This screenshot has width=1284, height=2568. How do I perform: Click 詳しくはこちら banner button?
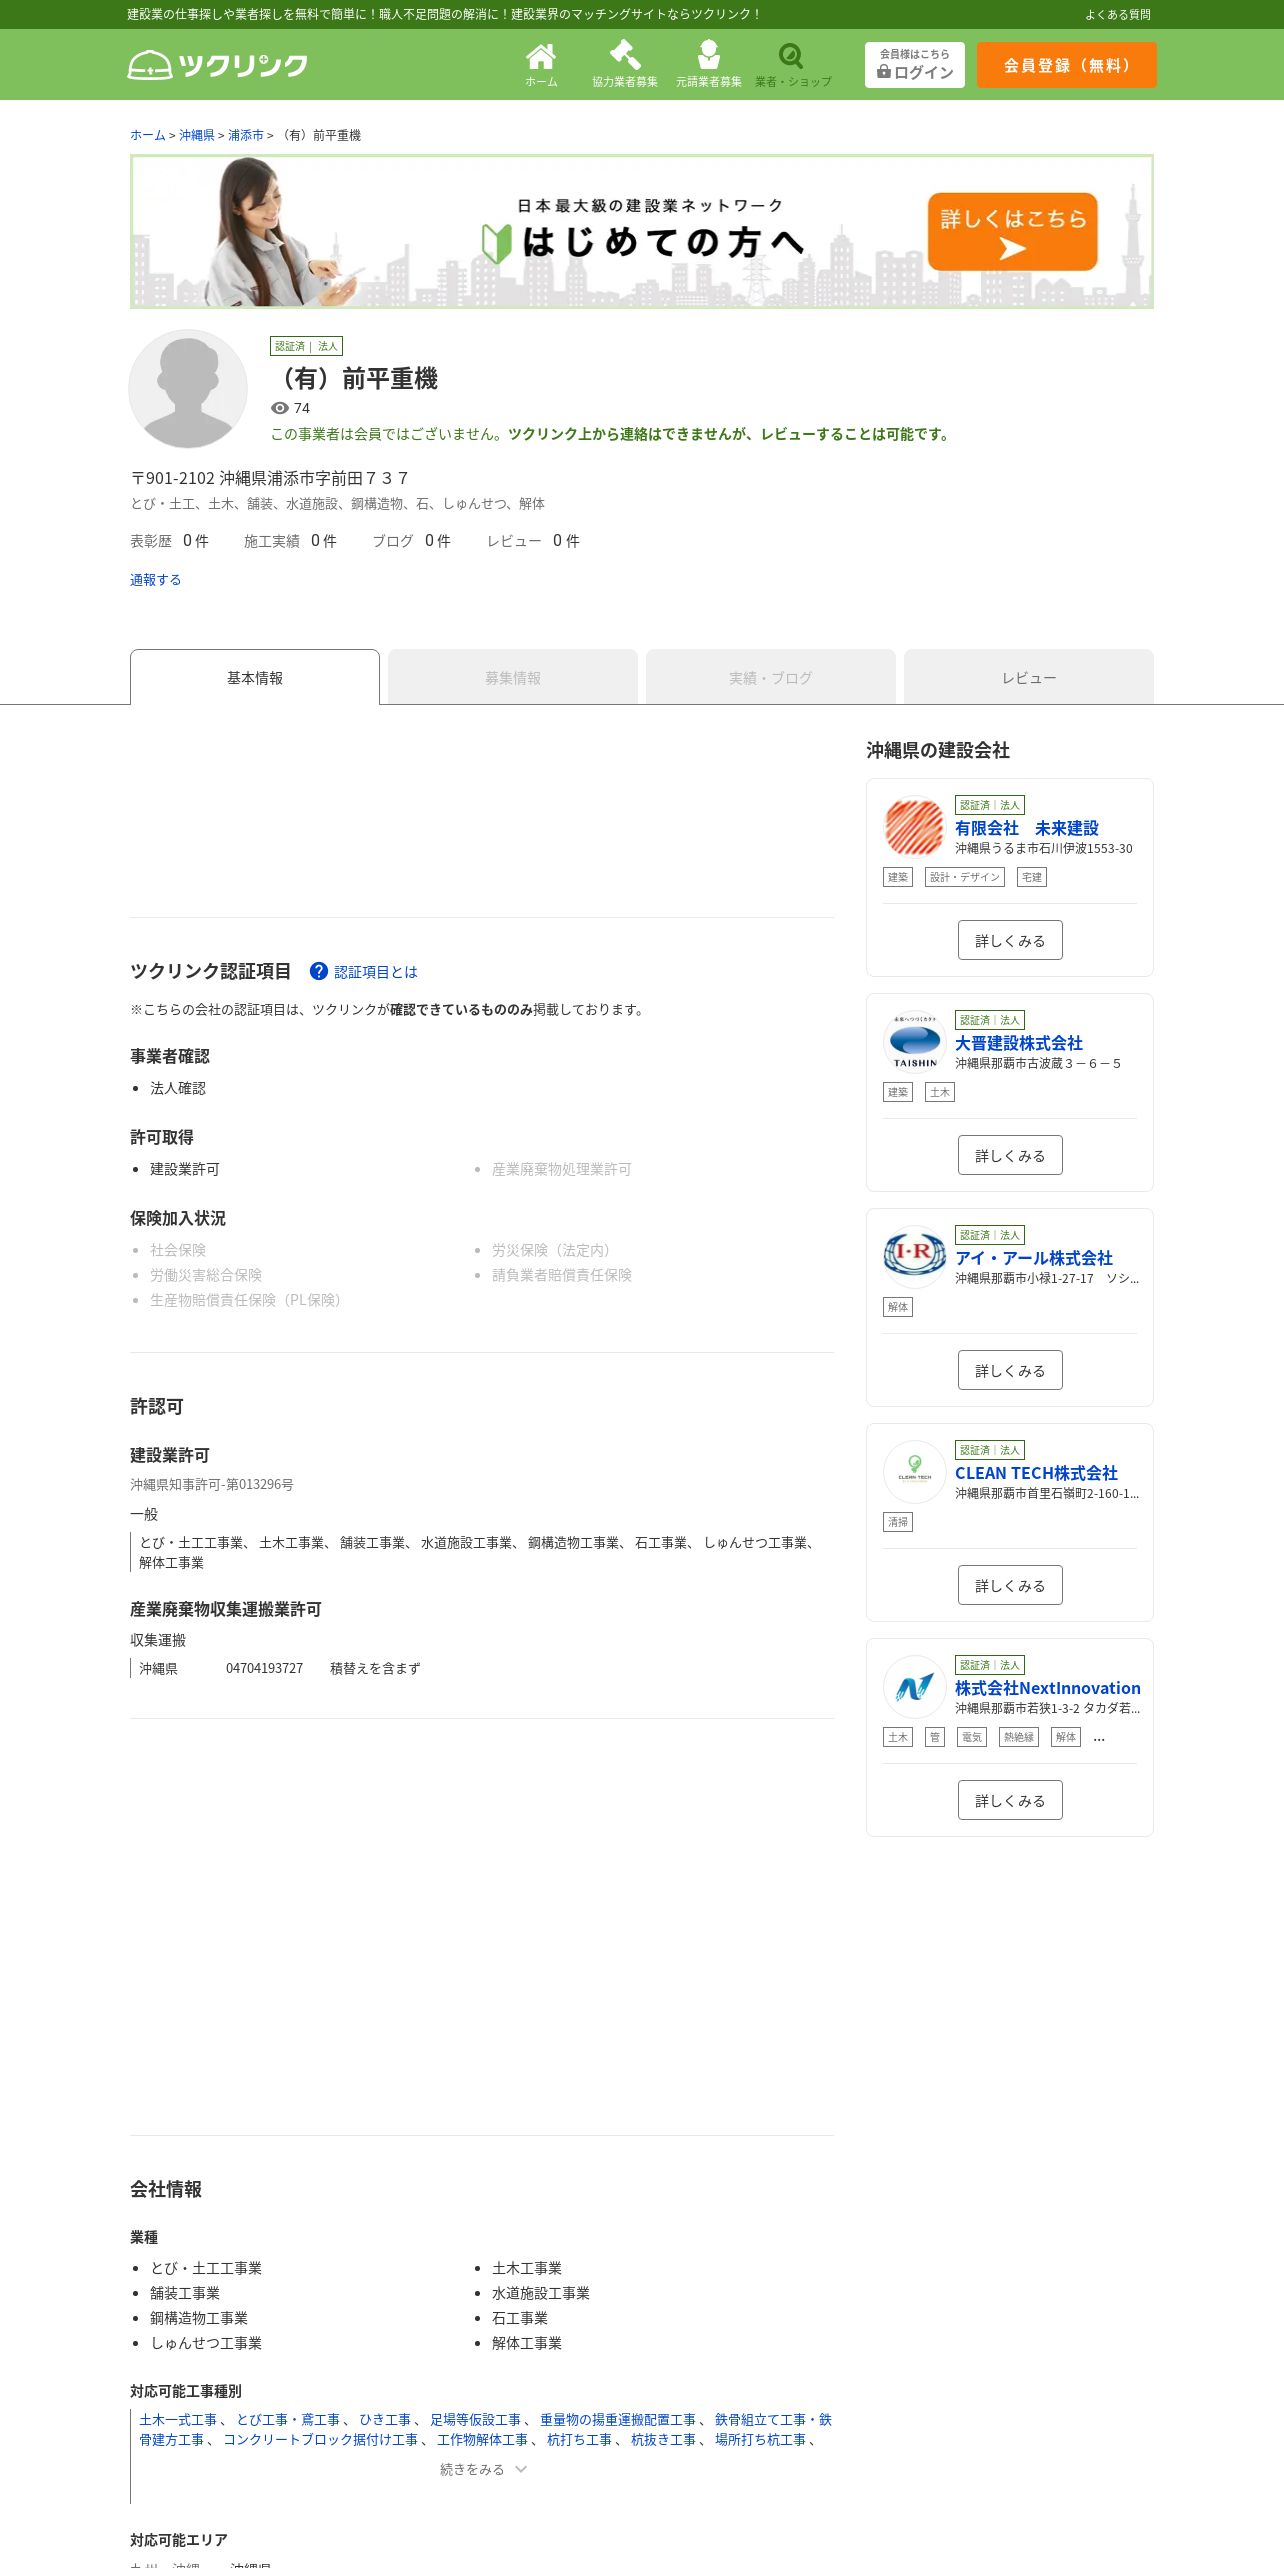[x=1012, y=232]
